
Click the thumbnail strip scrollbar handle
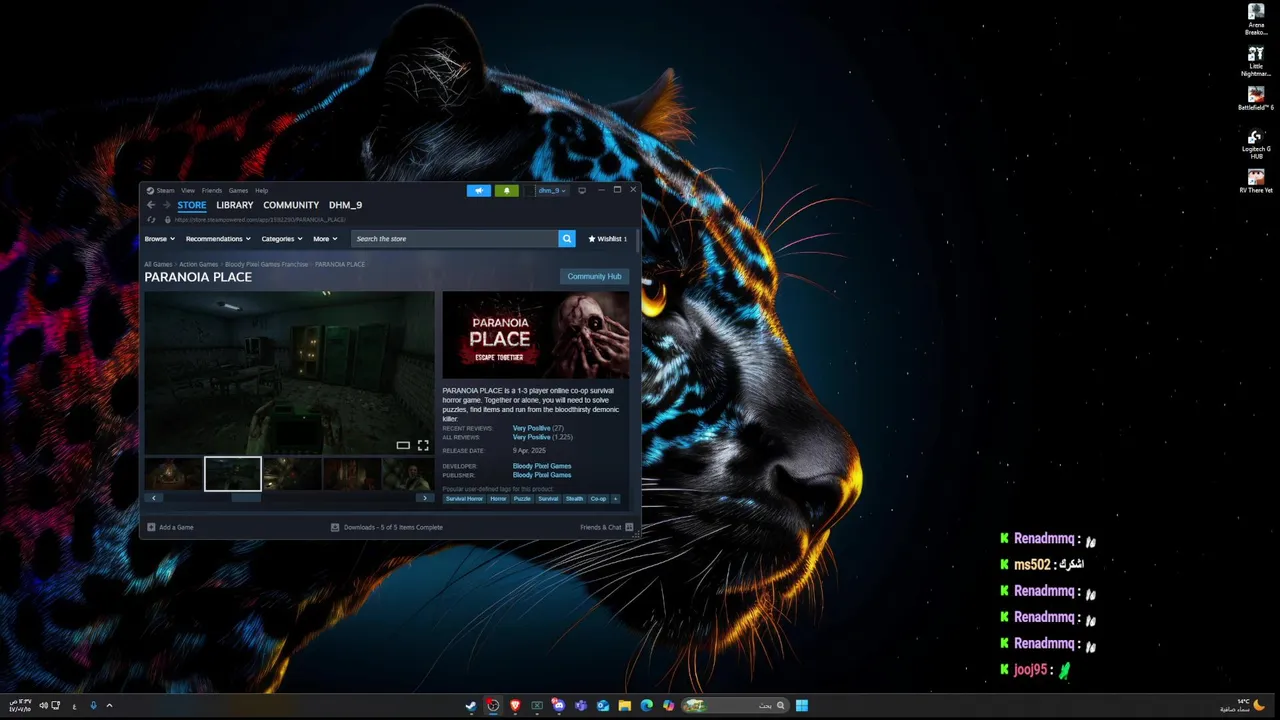(x=246, y=497)
